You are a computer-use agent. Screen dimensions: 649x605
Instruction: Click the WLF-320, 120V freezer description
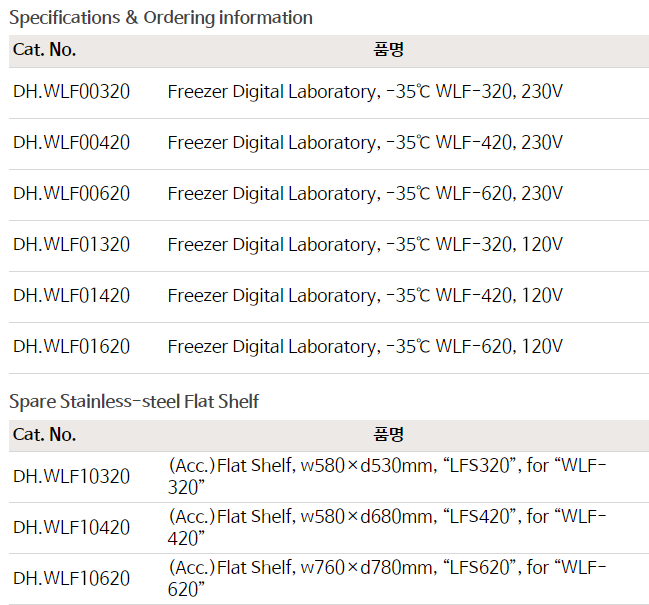point(365,245)
